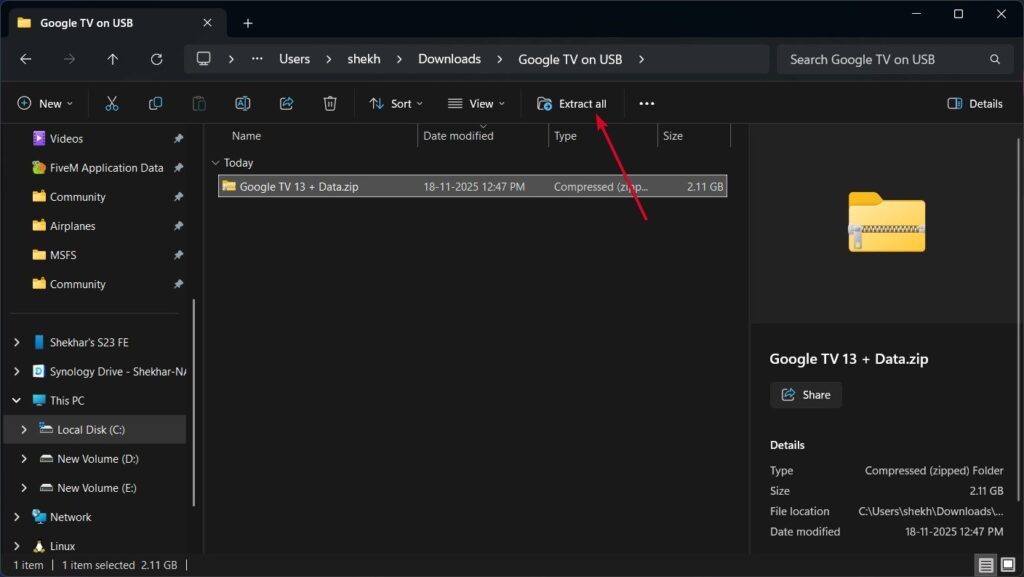1024x577 pixels.
Task: Open a new tab with plus button
Action: pyautogui.click(x=248, y=23)
